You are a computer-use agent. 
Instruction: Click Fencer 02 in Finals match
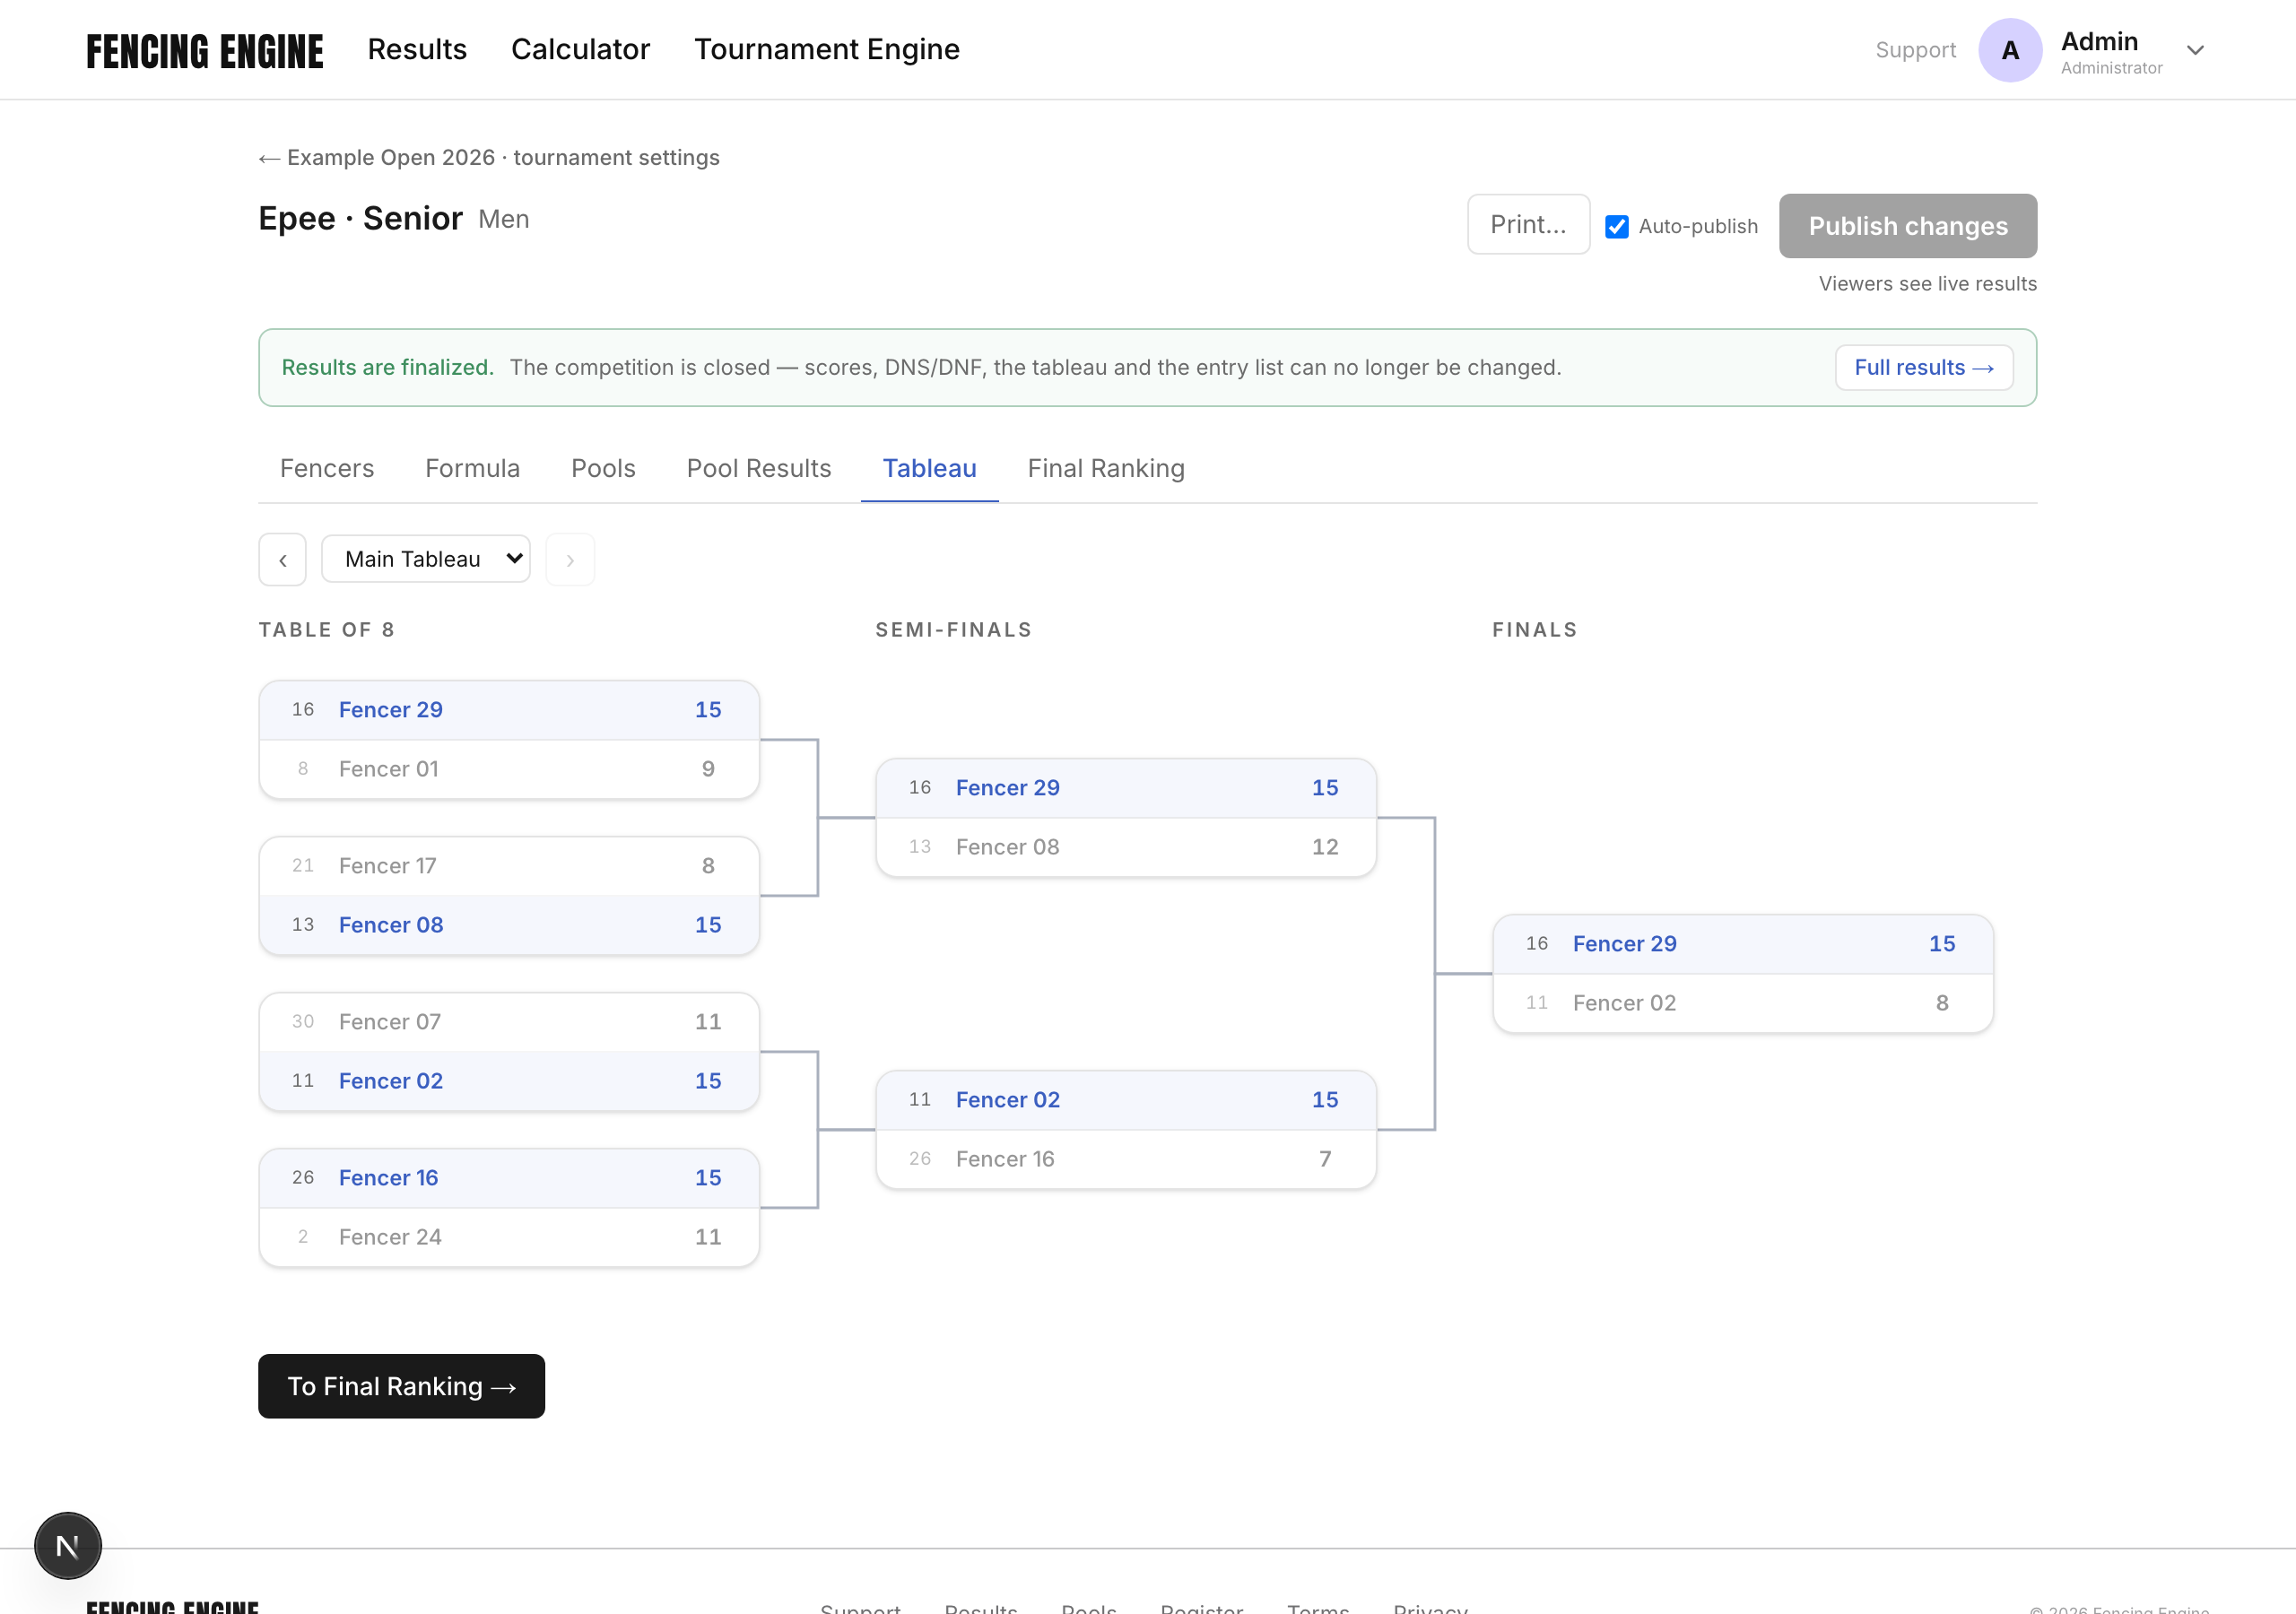1743,1003
